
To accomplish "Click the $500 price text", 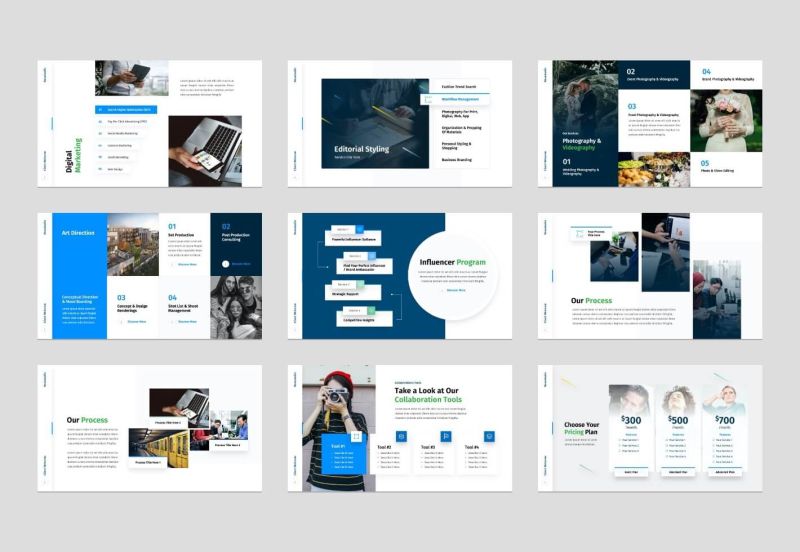I will [x=678, y=420].
